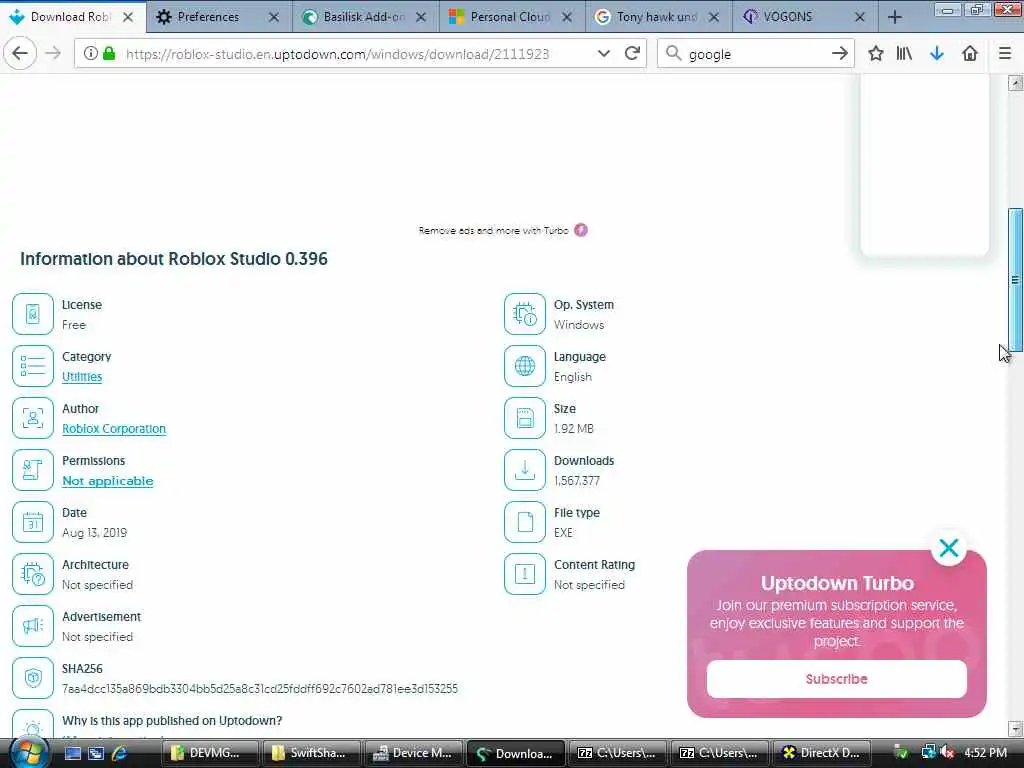
Task: Click the Op. System icon
Action: pos(524,313)
